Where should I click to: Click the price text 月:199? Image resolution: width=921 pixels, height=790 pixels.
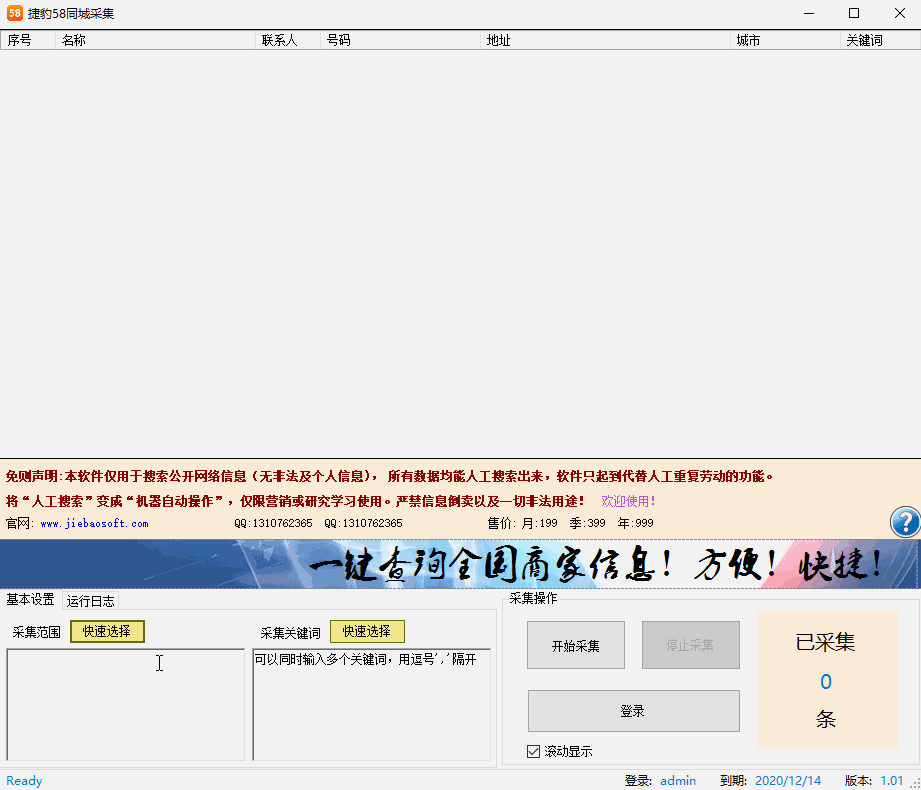pyautogui.click(x=539, y=523)
